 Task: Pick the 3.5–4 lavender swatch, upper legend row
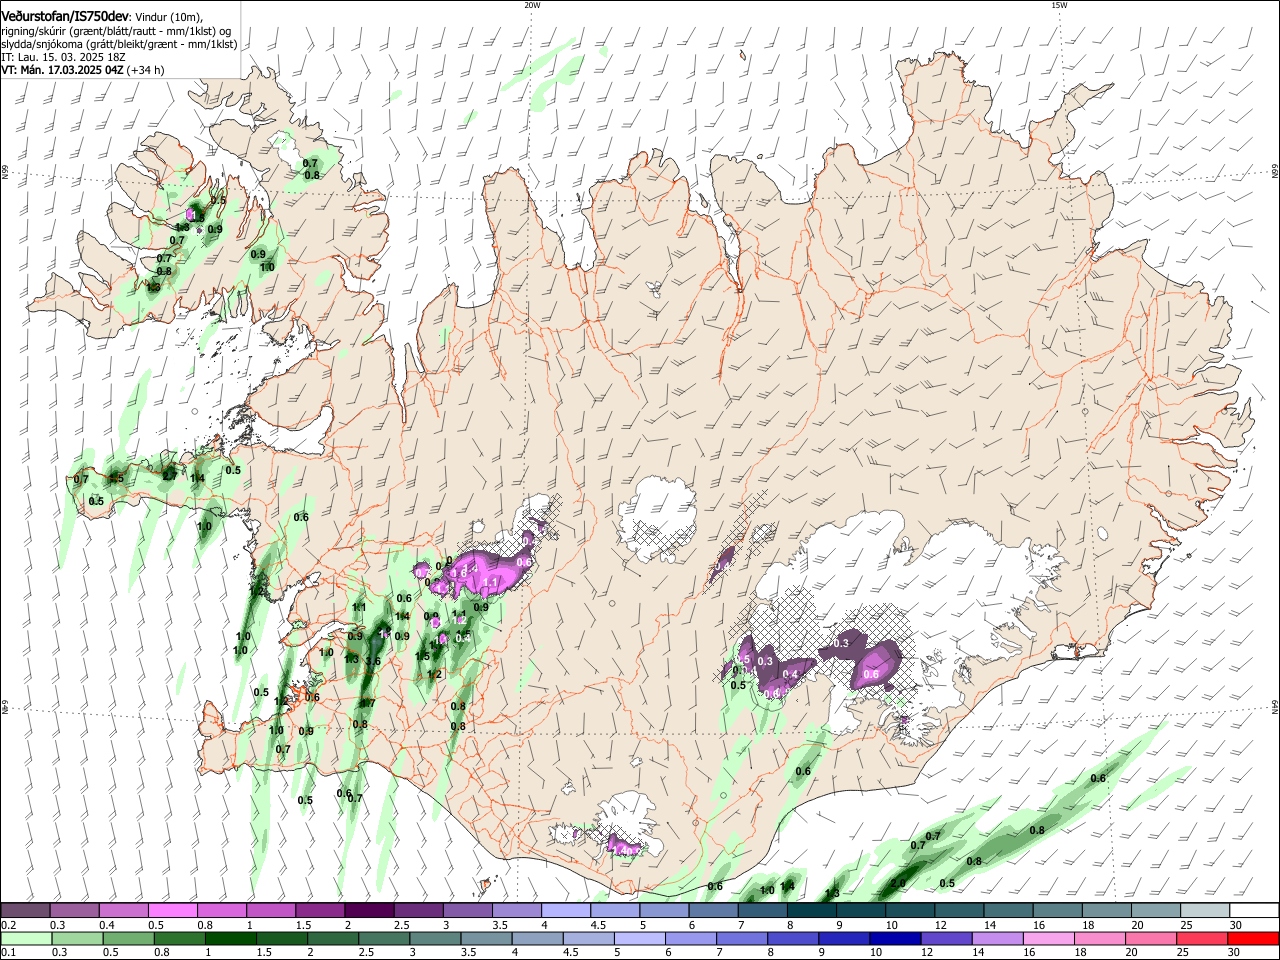click(516, 911)
